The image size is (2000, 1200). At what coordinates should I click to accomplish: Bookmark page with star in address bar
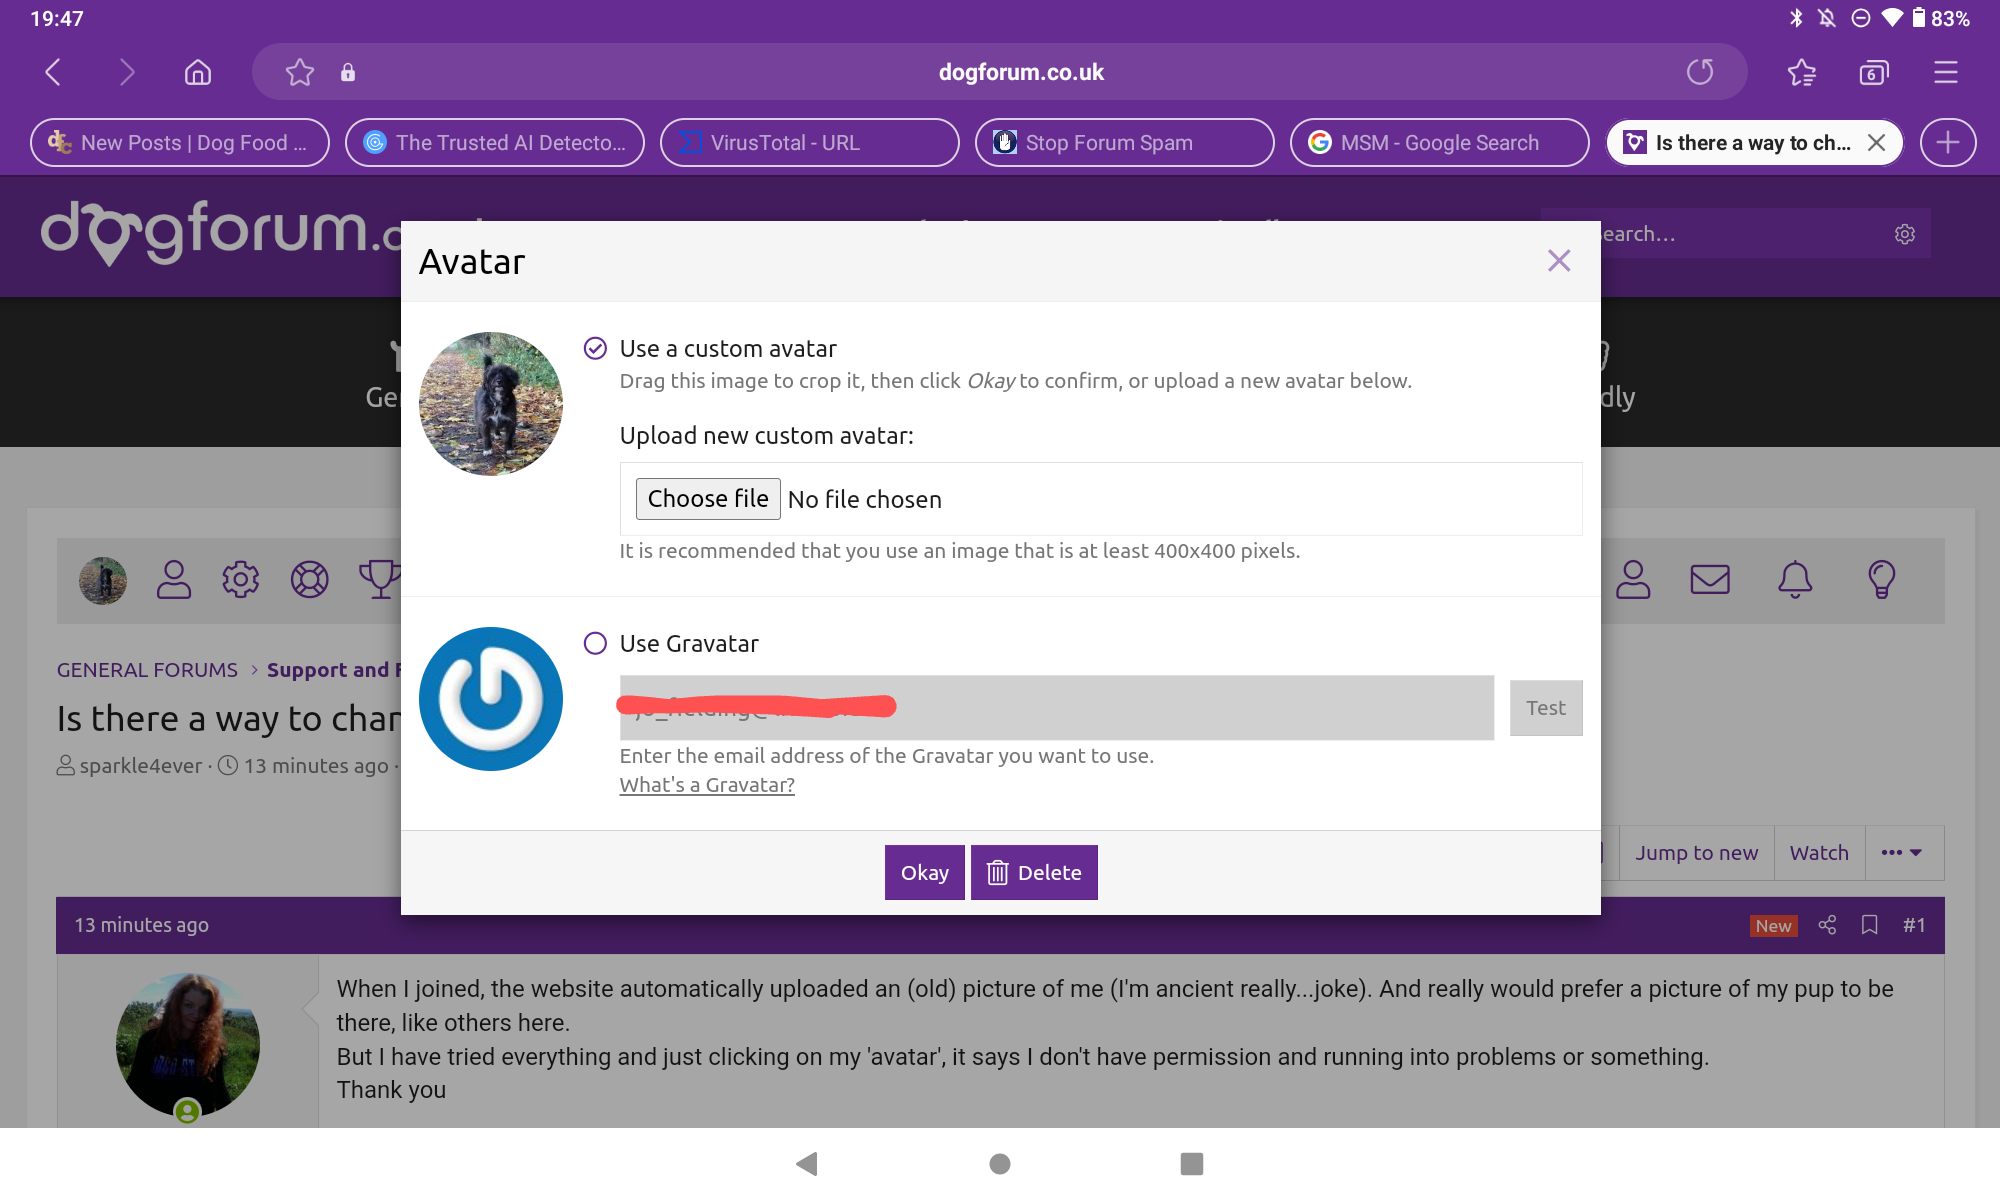tap(299, 72)
